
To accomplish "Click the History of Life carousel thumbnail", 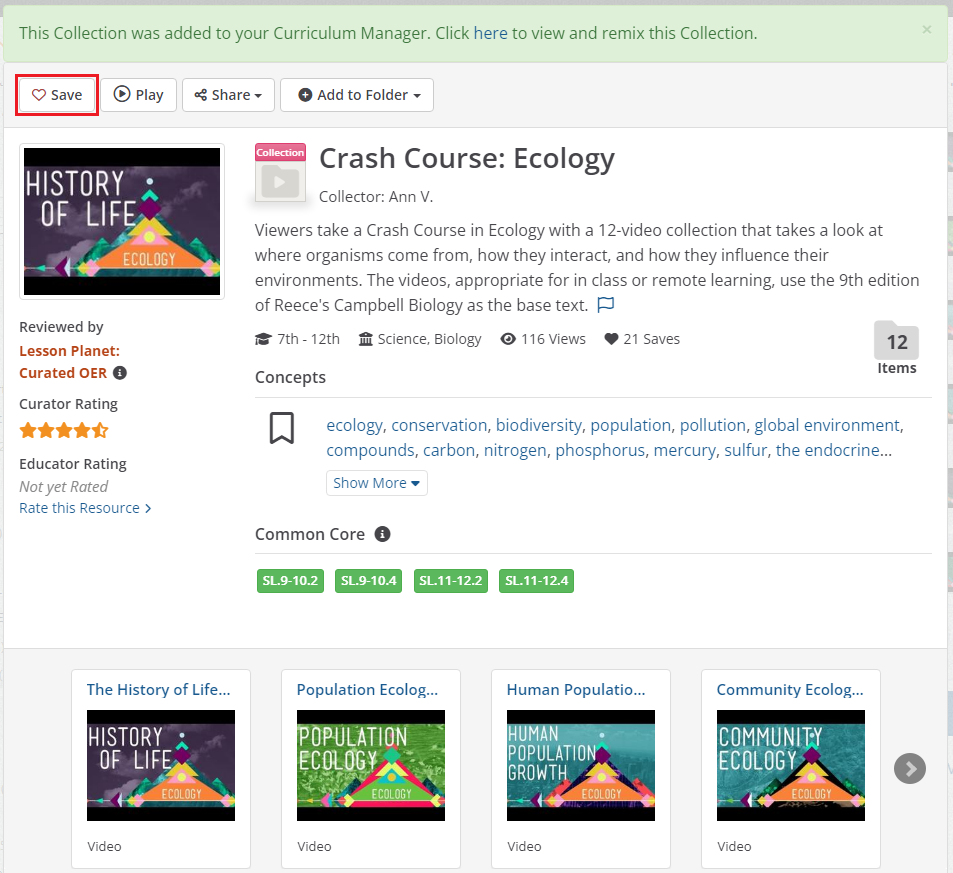I will click(x=161, y=765).
